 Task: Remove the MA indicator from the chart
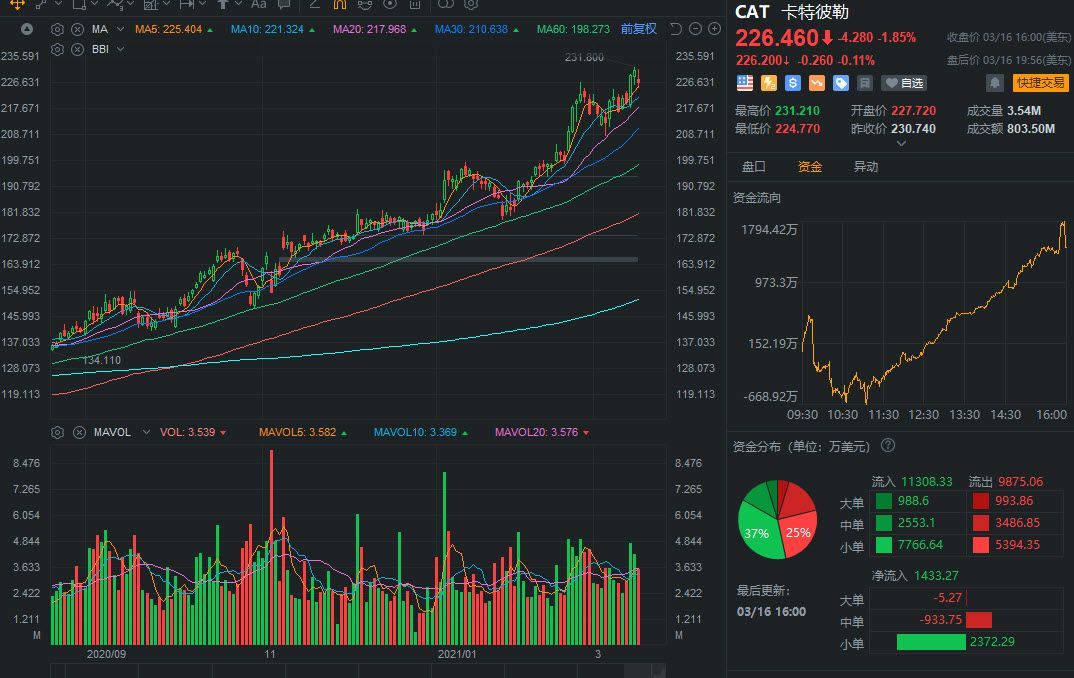[x=78, y=29]
